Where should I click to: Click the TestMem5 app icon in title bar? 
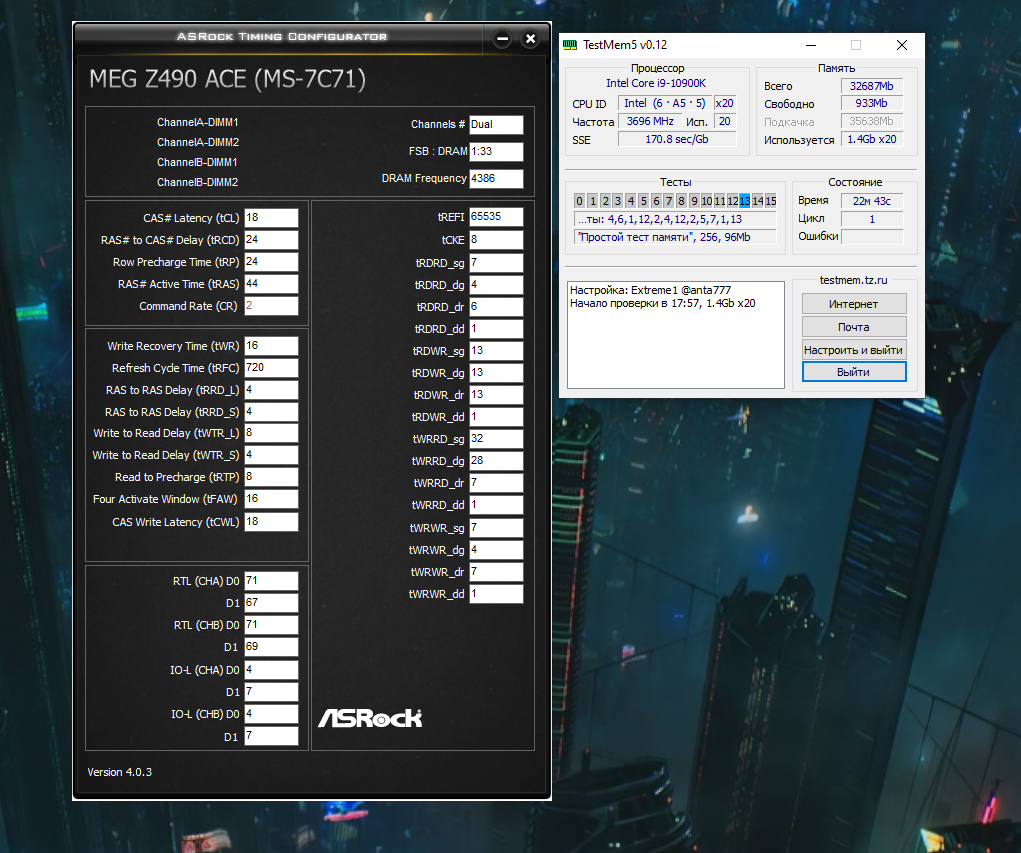[x=570, y=45]
